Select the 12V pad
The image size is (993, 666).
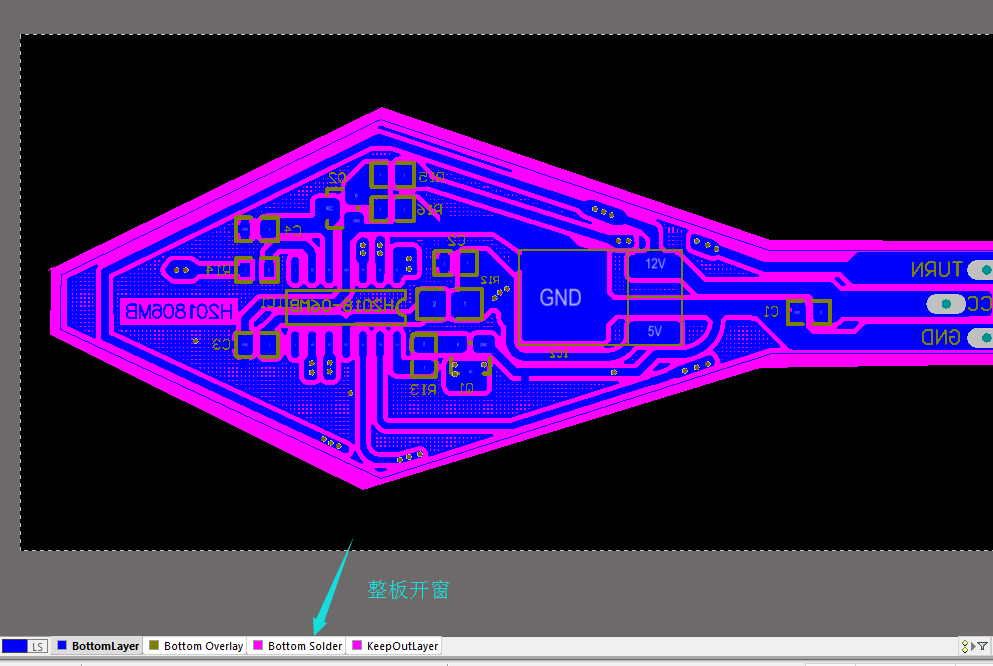pyautogui.click(x=655, y=264)
